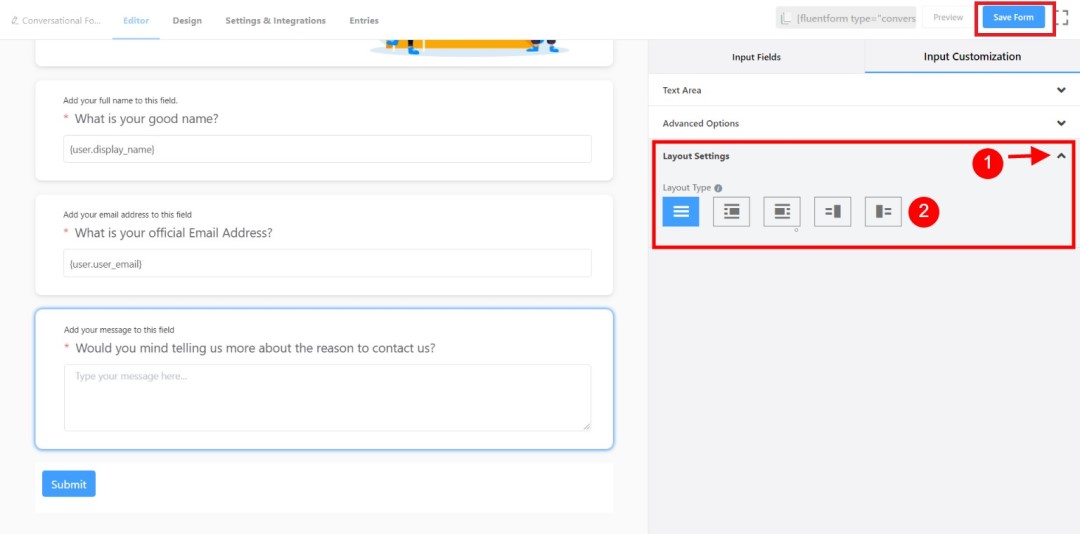
Task: Toggle fullscreen editor icon
Action: [x=1061, y=17]
